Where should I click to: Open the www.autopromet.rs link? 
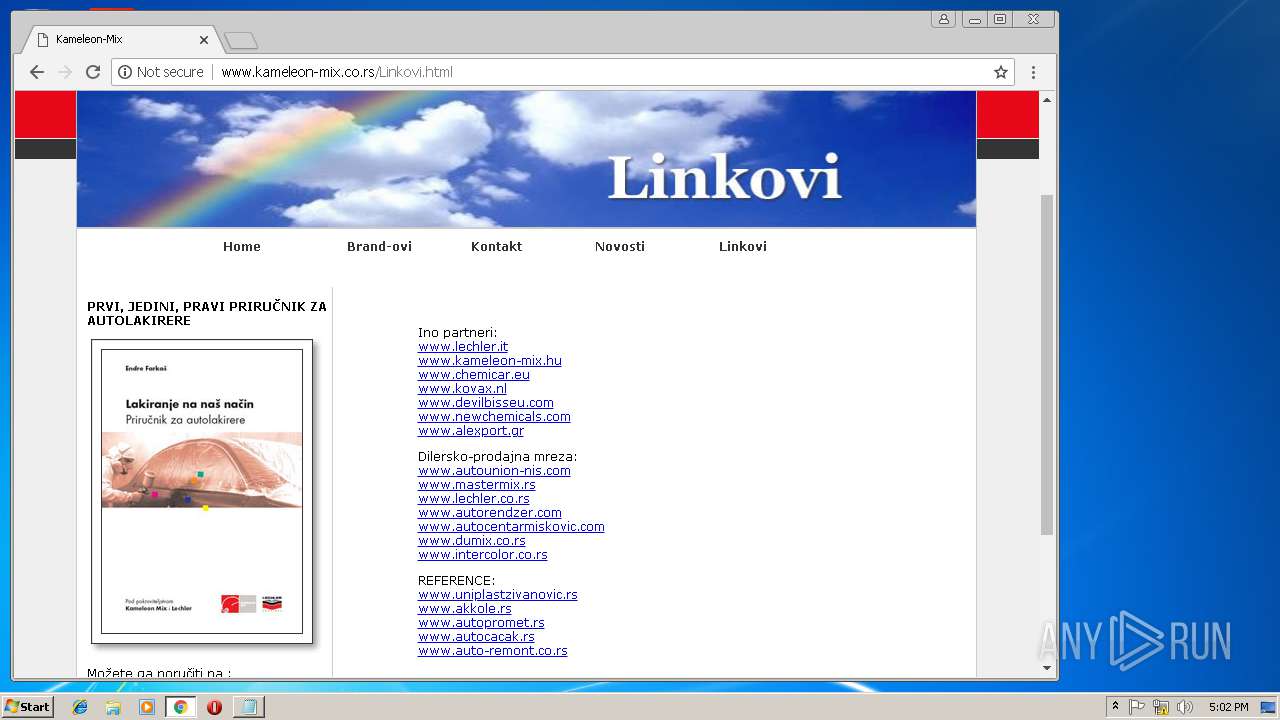481,623
